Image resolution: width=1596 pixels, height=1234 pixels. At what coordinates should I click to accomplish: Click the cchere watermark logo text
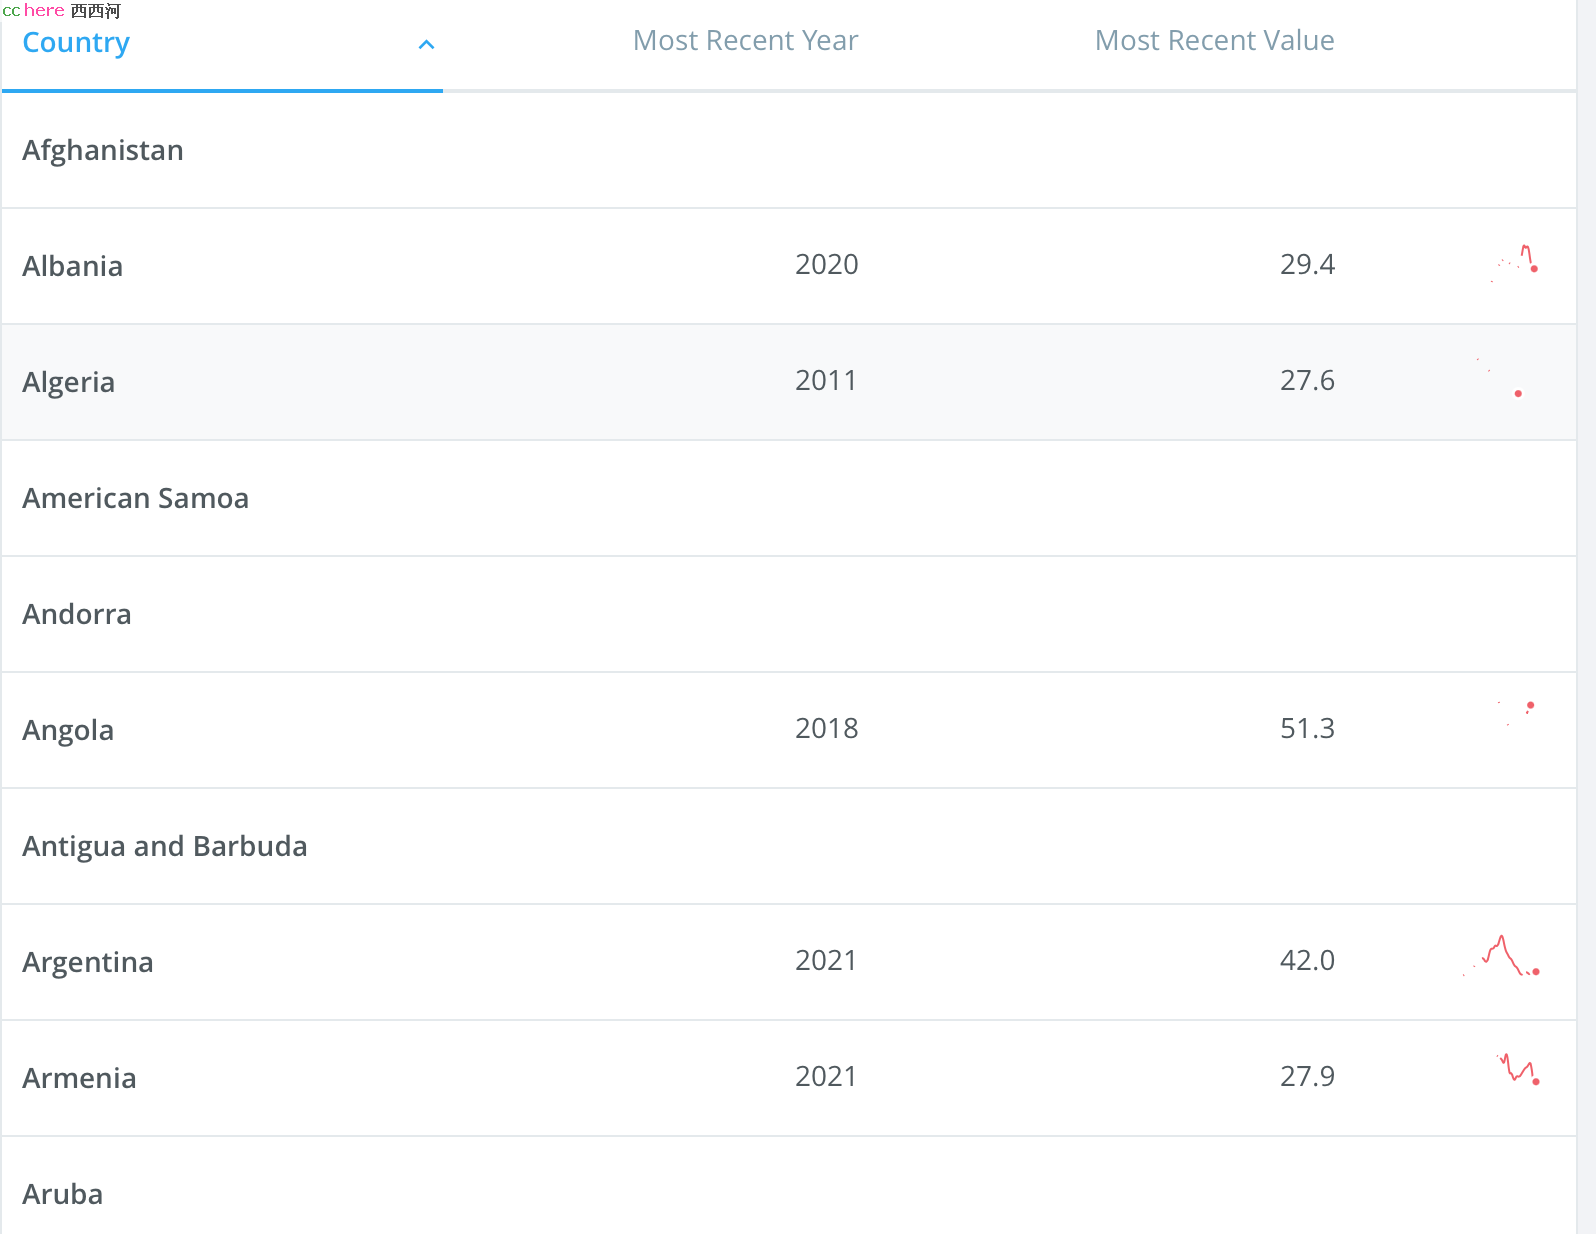pos(61,10)
